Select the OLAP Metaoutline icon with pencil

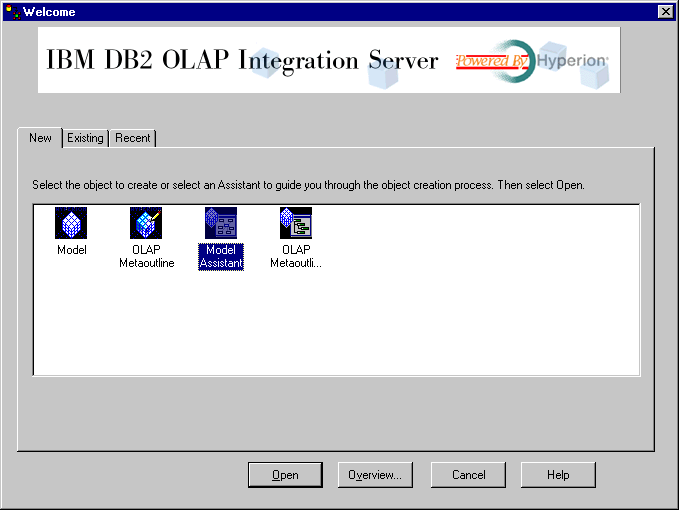(x=146, y=223)
